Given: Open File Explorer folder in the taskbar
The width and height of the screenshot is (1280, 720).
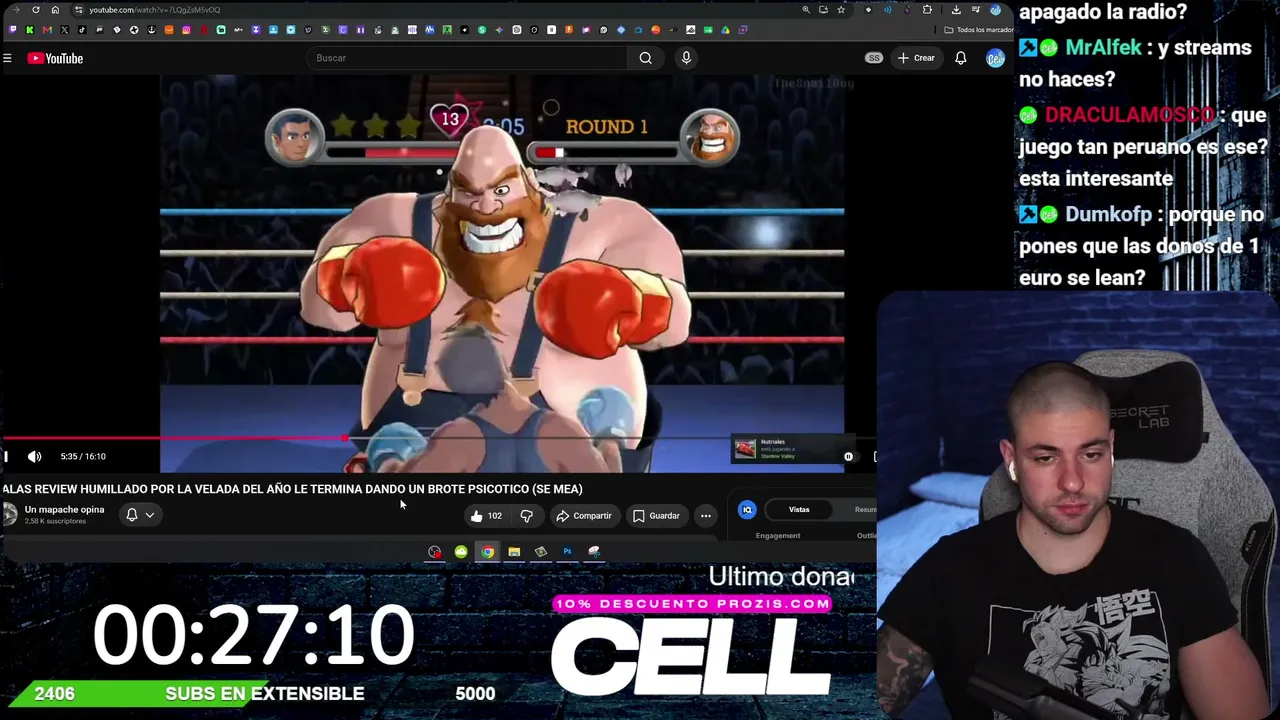Looking at the screenshot, I should coord(514,552).
